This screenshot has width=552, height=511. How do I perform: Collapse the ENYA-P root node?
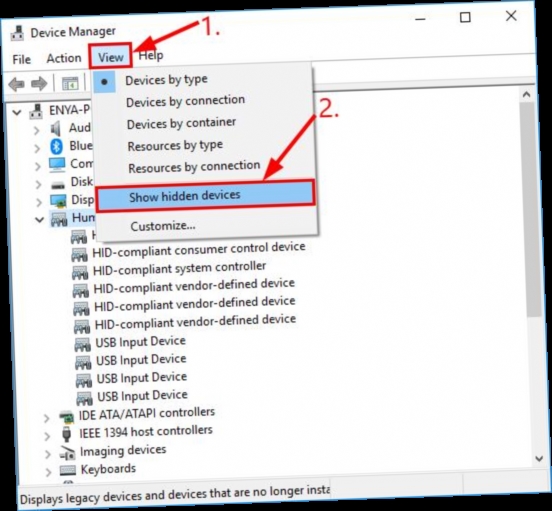tap(17, 112)
